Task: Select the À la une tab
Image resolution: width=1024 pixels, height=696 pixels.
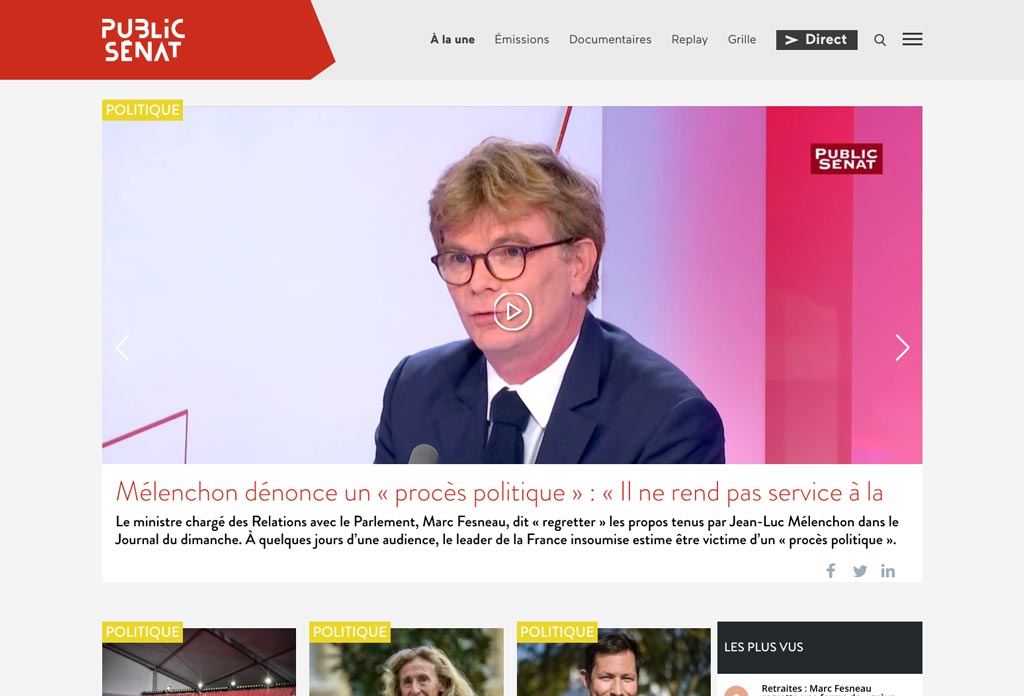Action: [452, 40]
